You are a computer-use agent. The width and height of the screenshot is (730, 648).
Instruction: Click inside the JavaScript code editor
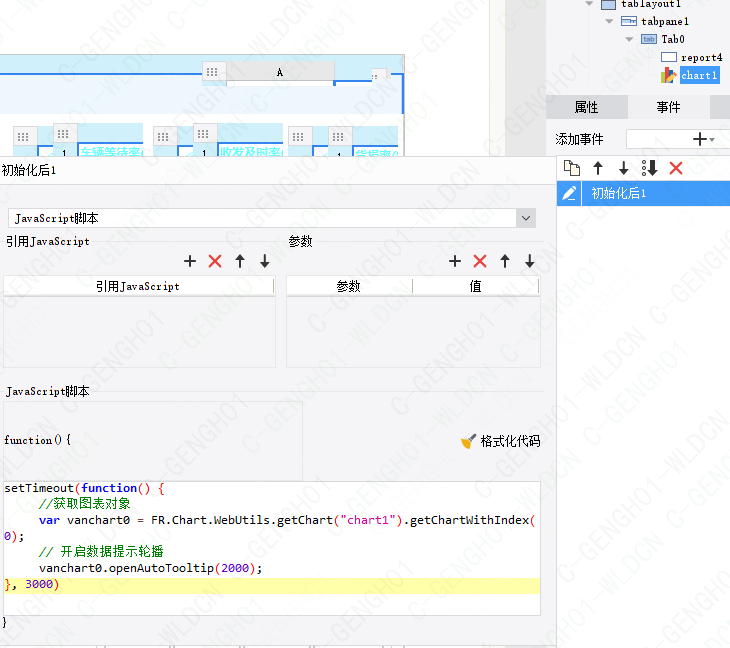(x=272, y=548)
